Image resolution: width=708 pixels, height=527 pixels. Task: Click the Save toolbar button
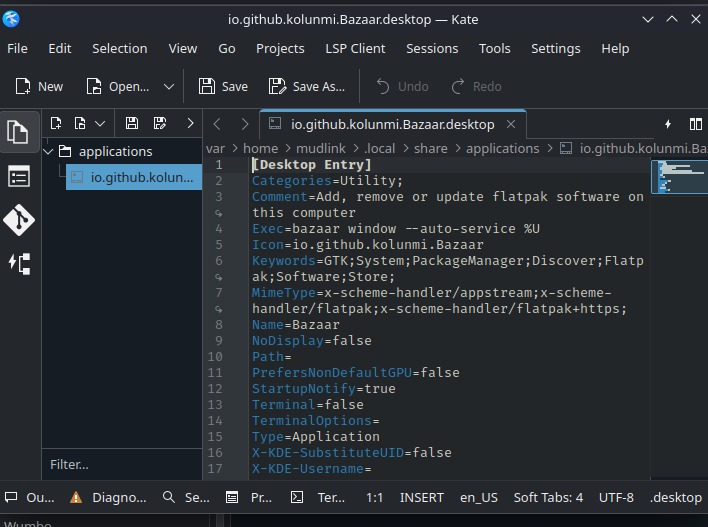pos(223,86)
